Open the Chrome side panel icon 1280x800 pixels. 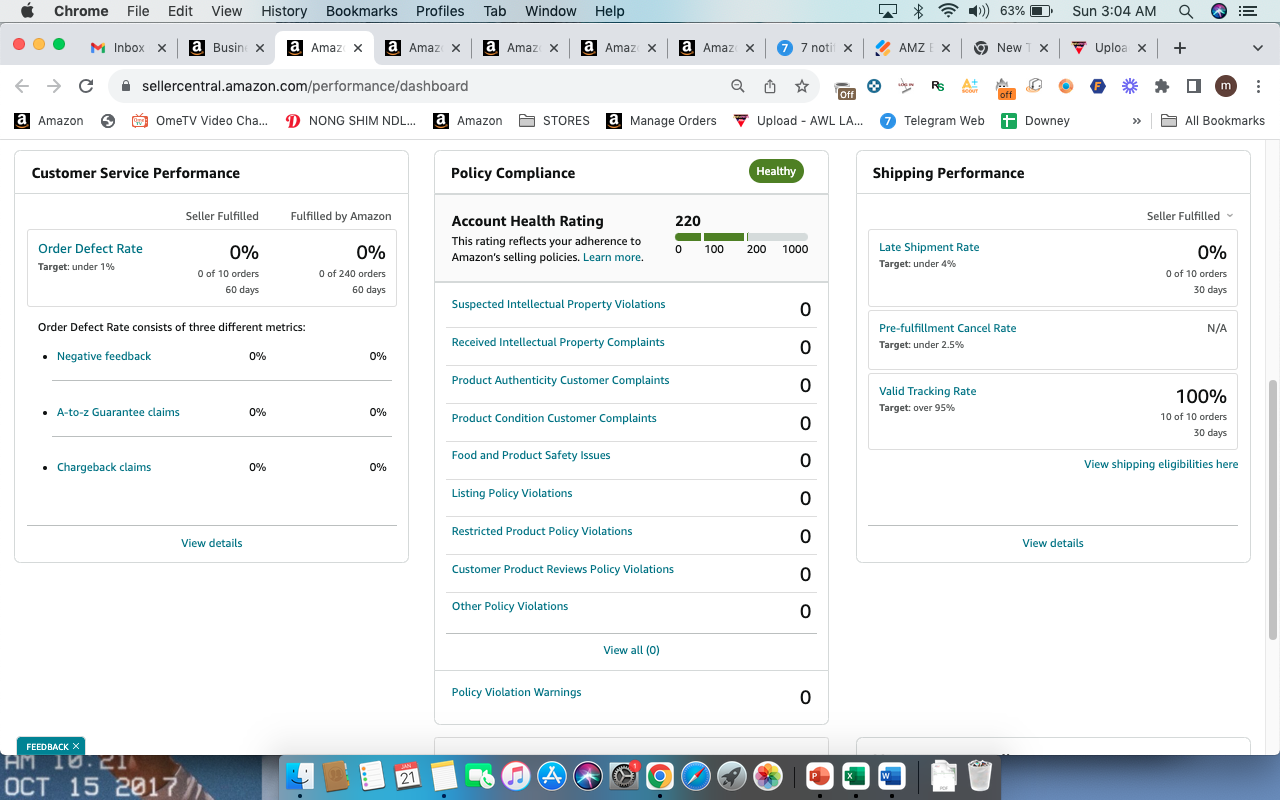[1194, 86]
